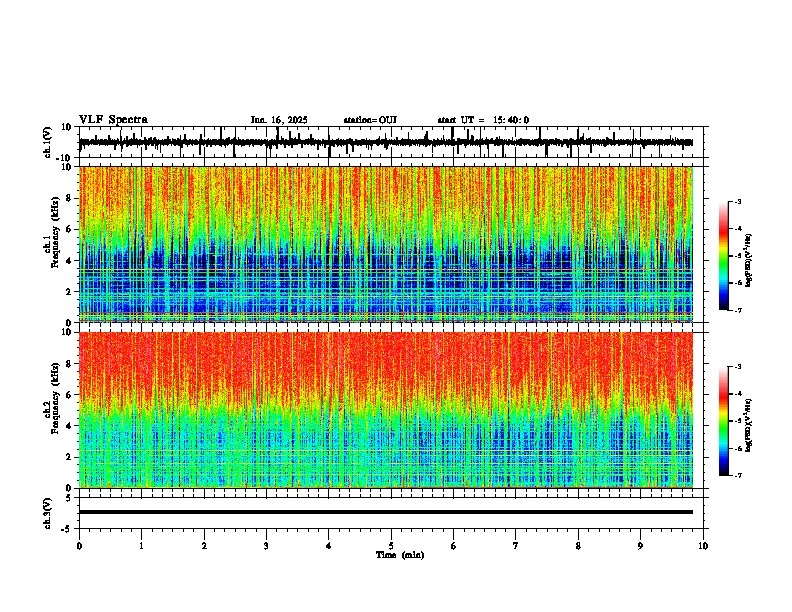Screen dimensions: 792x612
Task: Click the upper colorbar's log(PSD) label
Action: (749, 261)
